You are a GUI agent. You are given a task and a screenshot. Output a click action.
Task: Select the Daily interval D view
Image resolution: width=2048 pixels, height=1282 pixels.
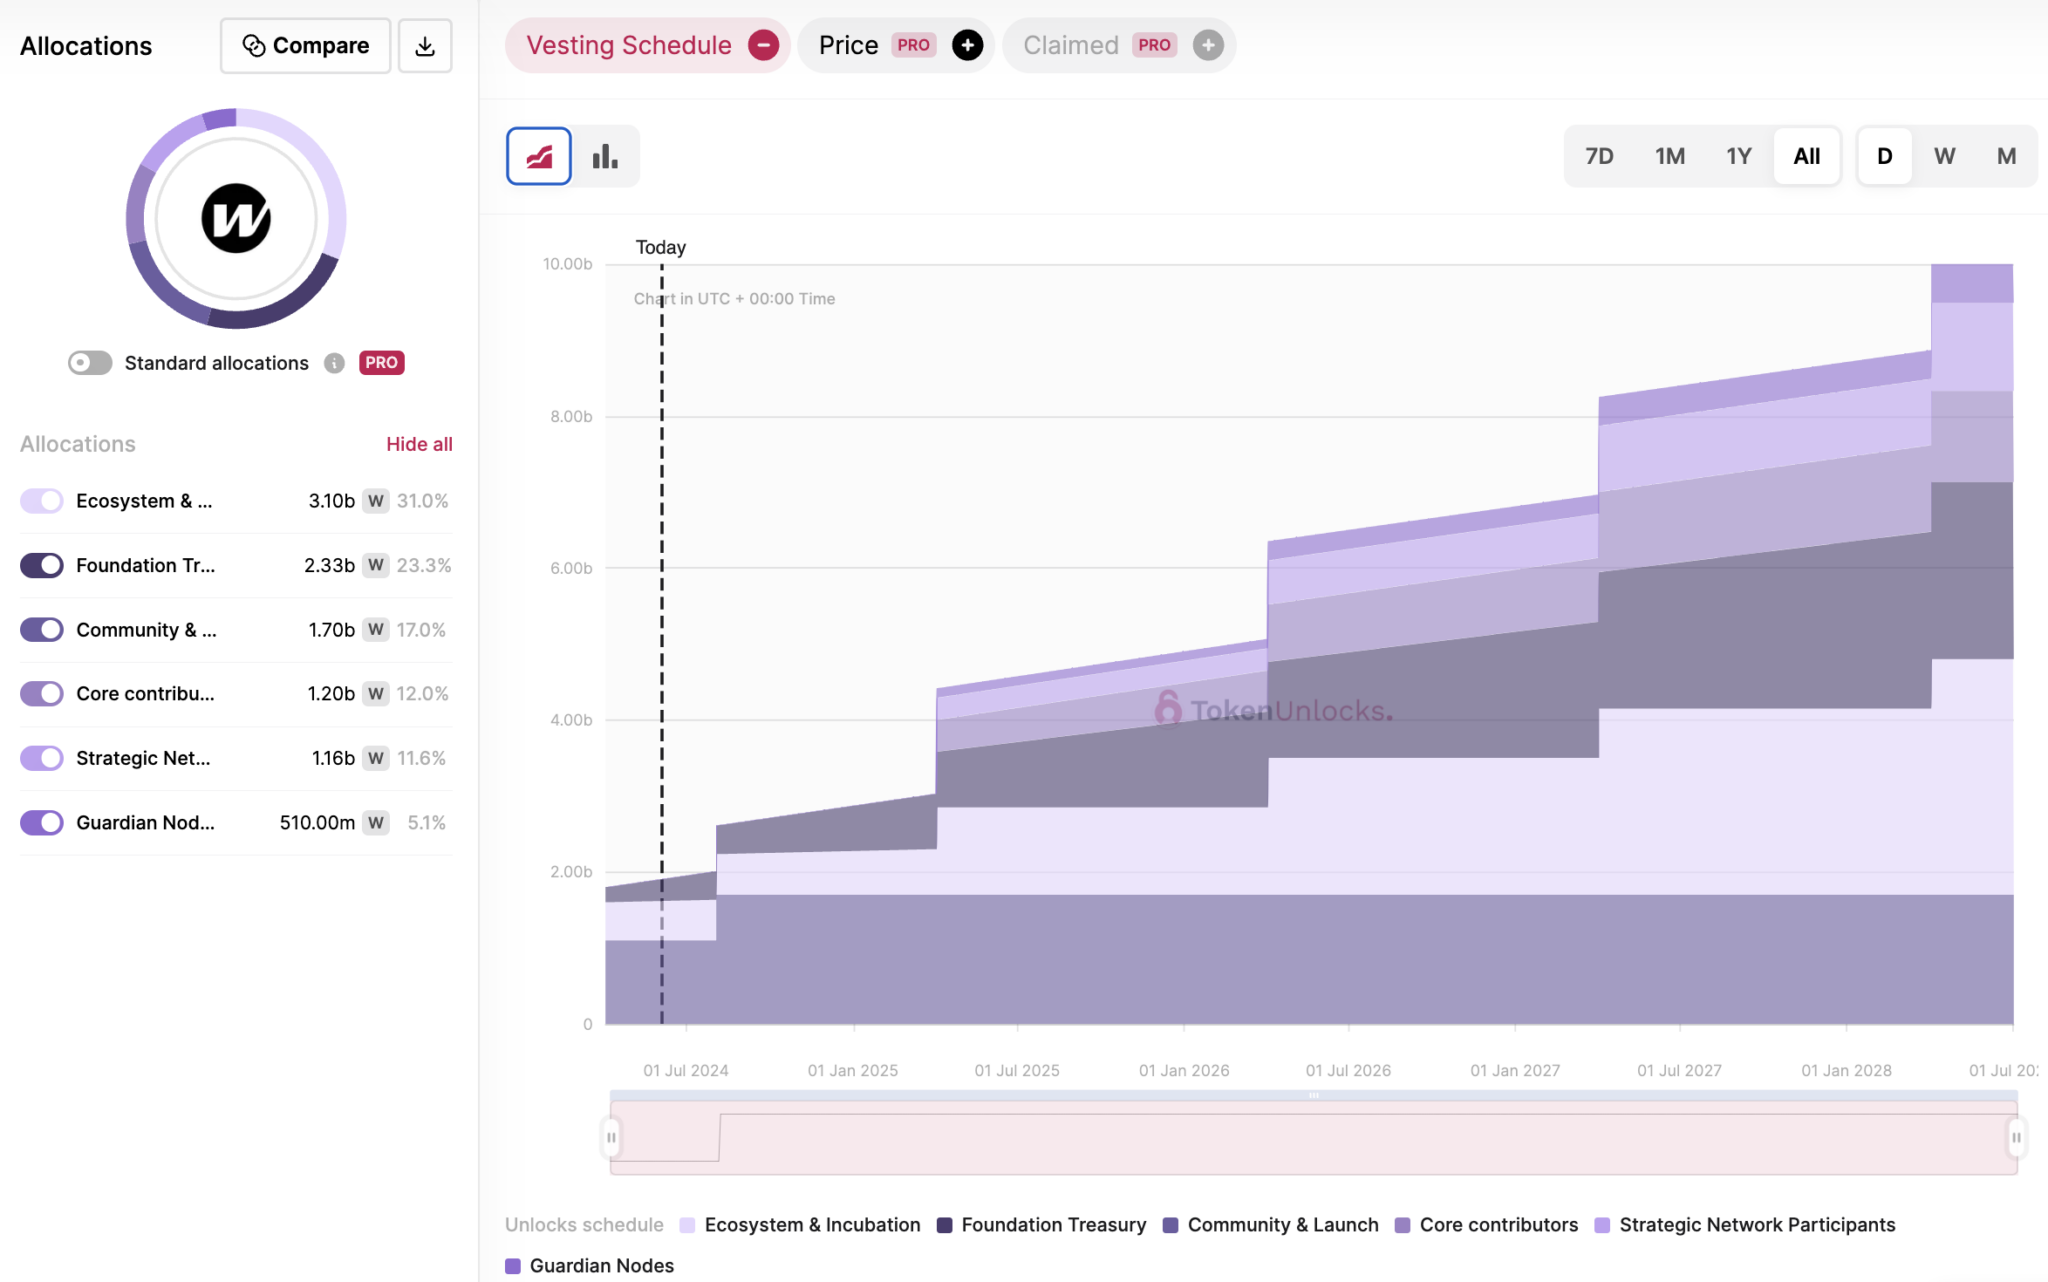click(x=1883, y=155)
